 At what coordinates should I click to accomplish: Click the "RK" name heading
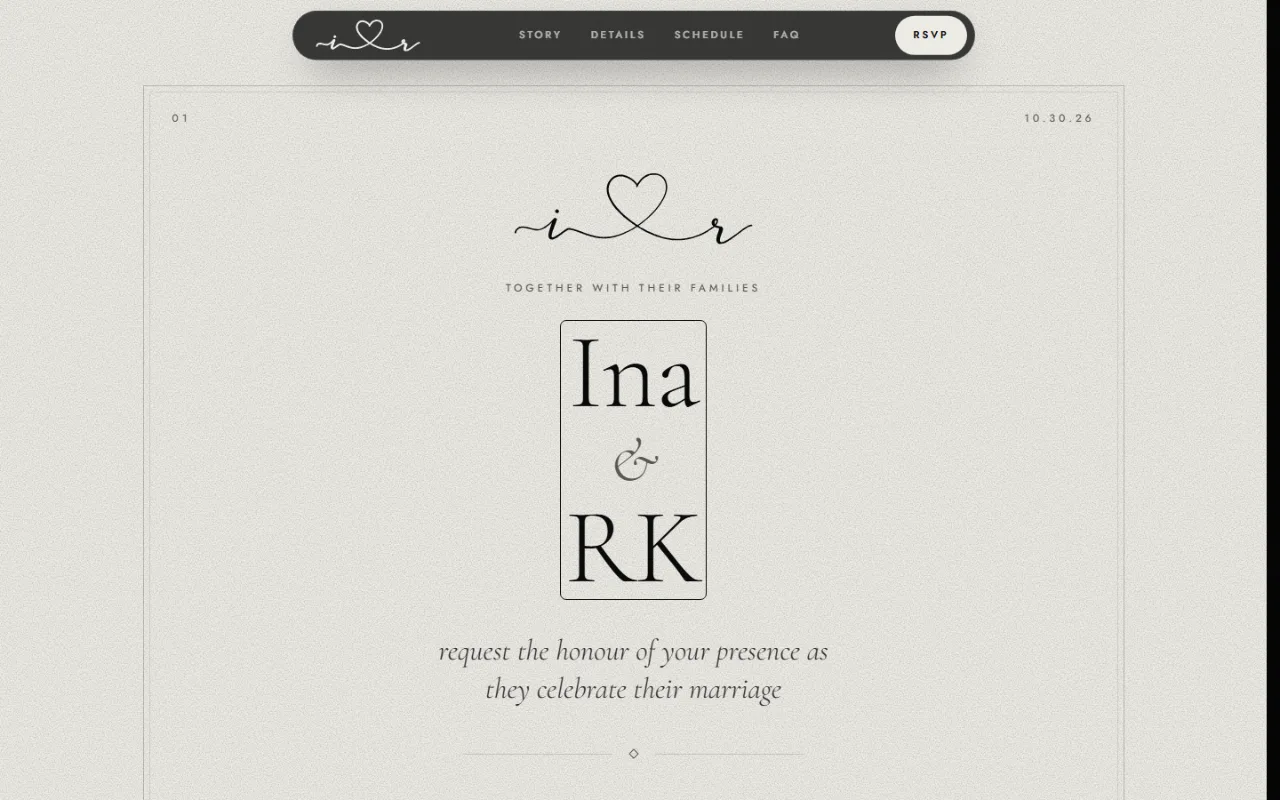[634, 547]
